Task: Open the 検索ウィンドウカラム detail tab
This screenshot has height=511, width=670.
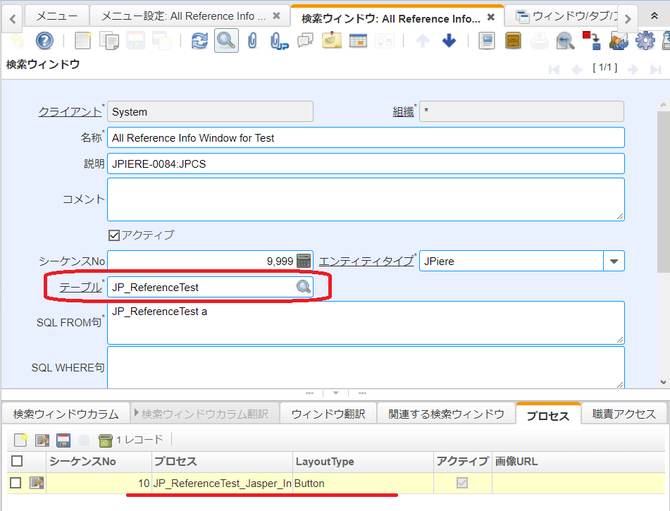Action: (x=66, y=414)
